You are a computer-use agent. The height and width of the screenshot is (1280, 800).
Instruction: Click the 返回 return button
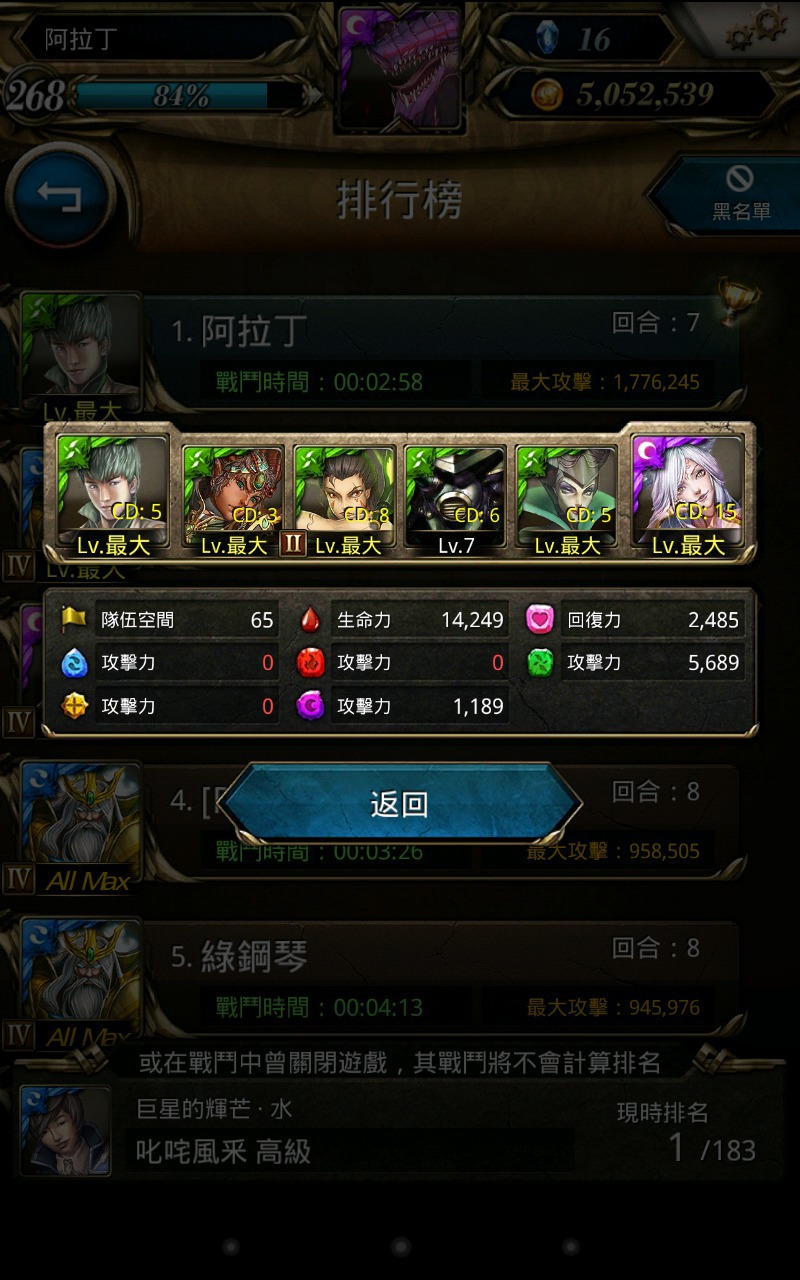400,804
